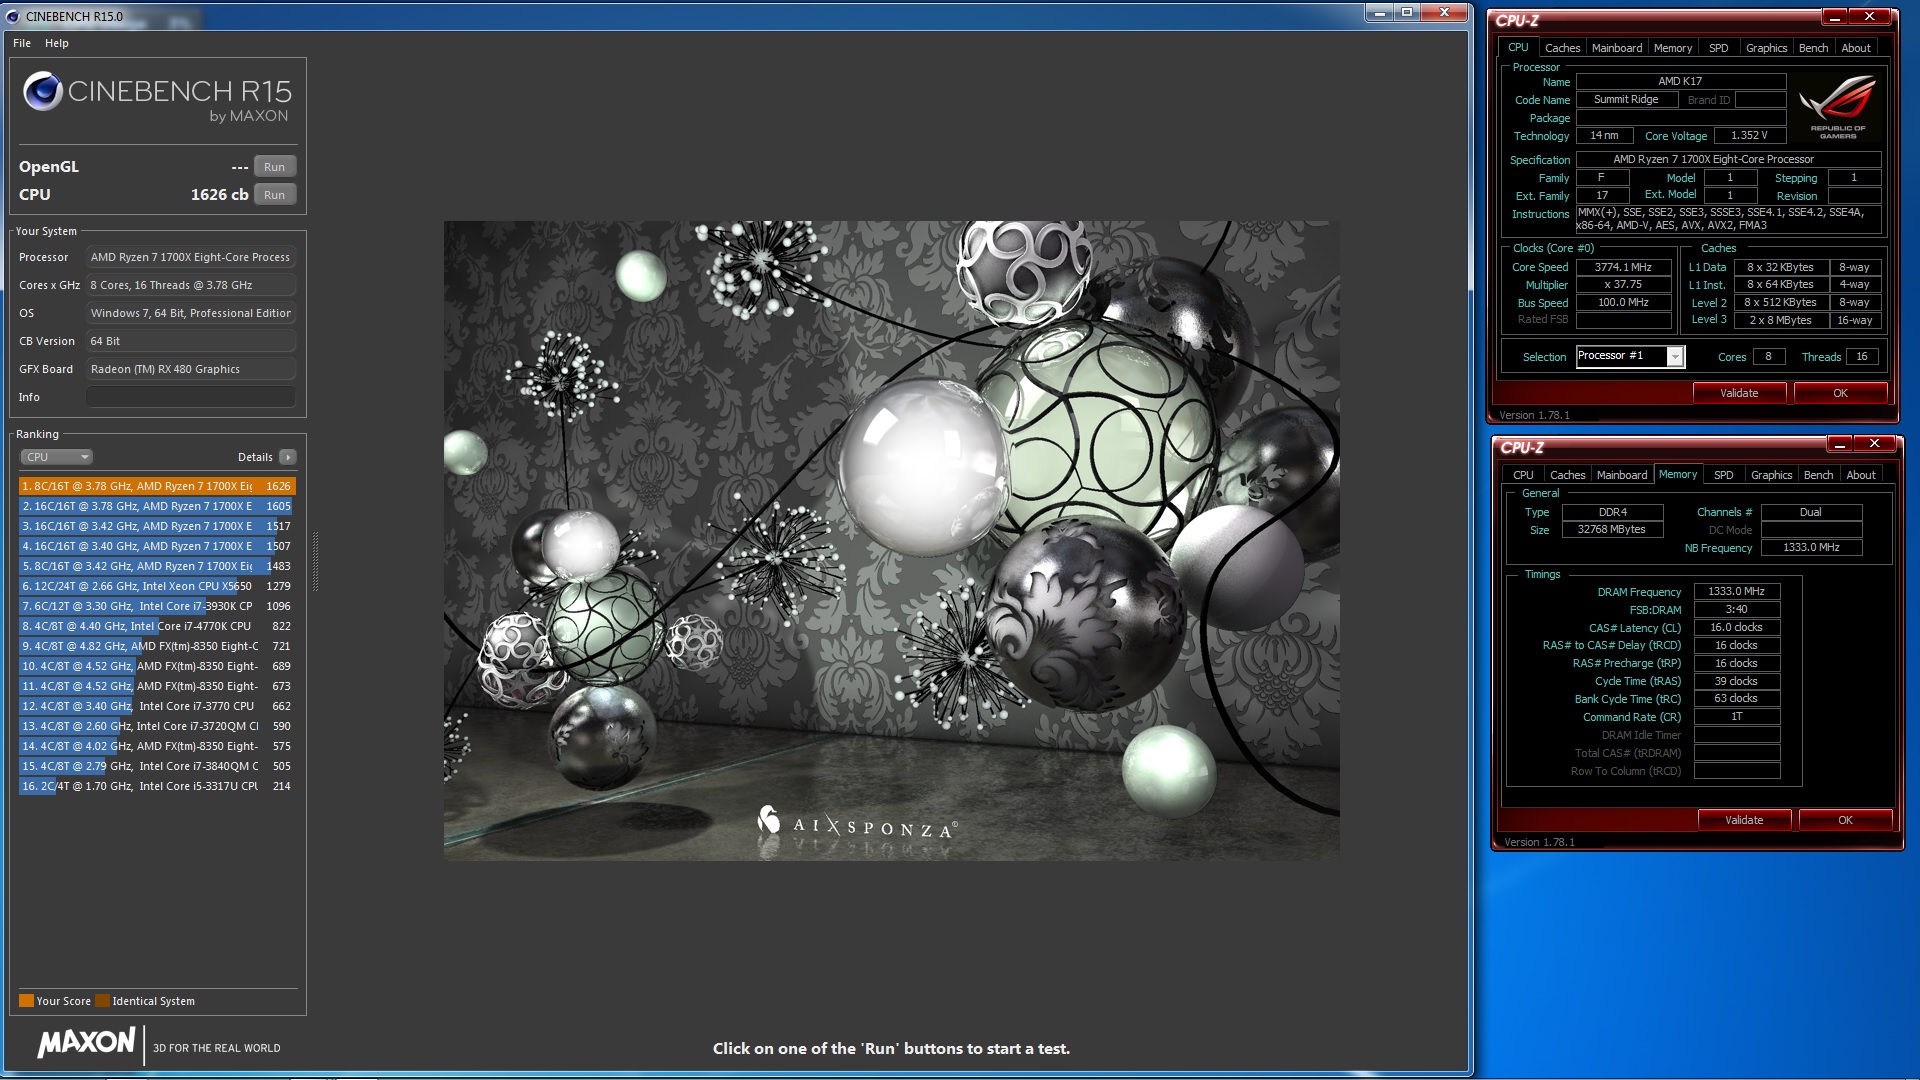Select ranking row 1 score 1626

(157, 486)
